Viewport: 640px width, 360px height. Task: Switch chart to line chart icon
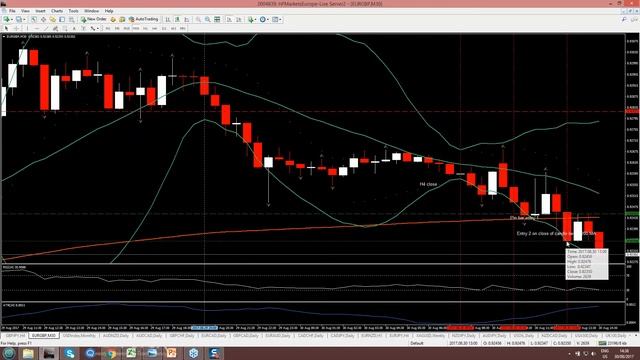tap(186, 19)
